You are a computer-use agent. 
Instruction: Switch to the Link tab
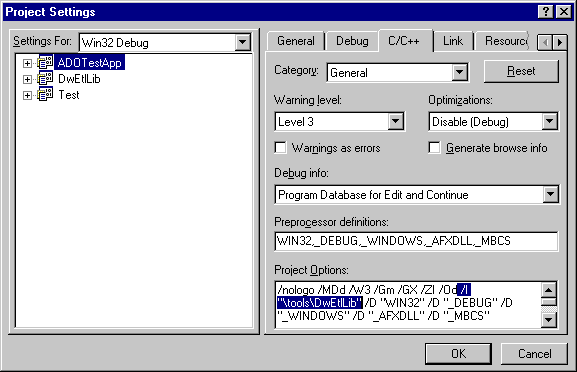453,41
